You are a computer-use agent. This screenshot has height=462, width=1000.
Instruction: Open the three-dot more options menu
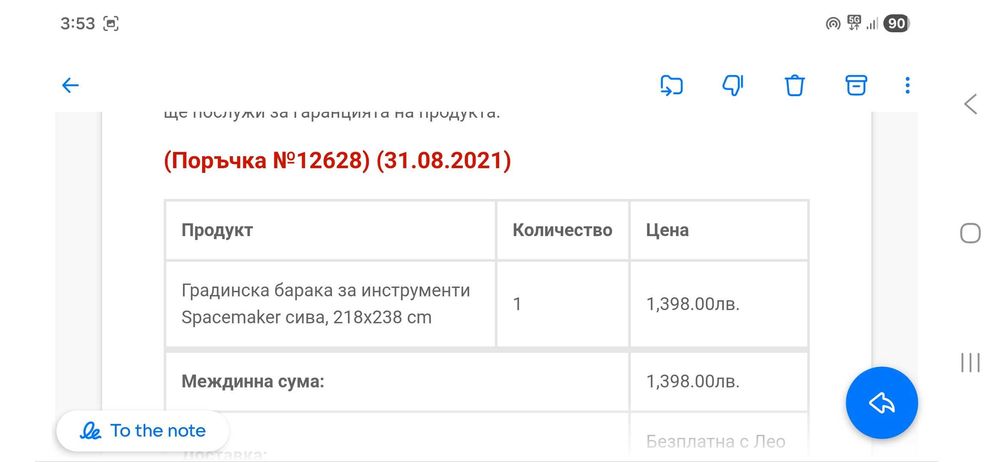click(907, 86)
